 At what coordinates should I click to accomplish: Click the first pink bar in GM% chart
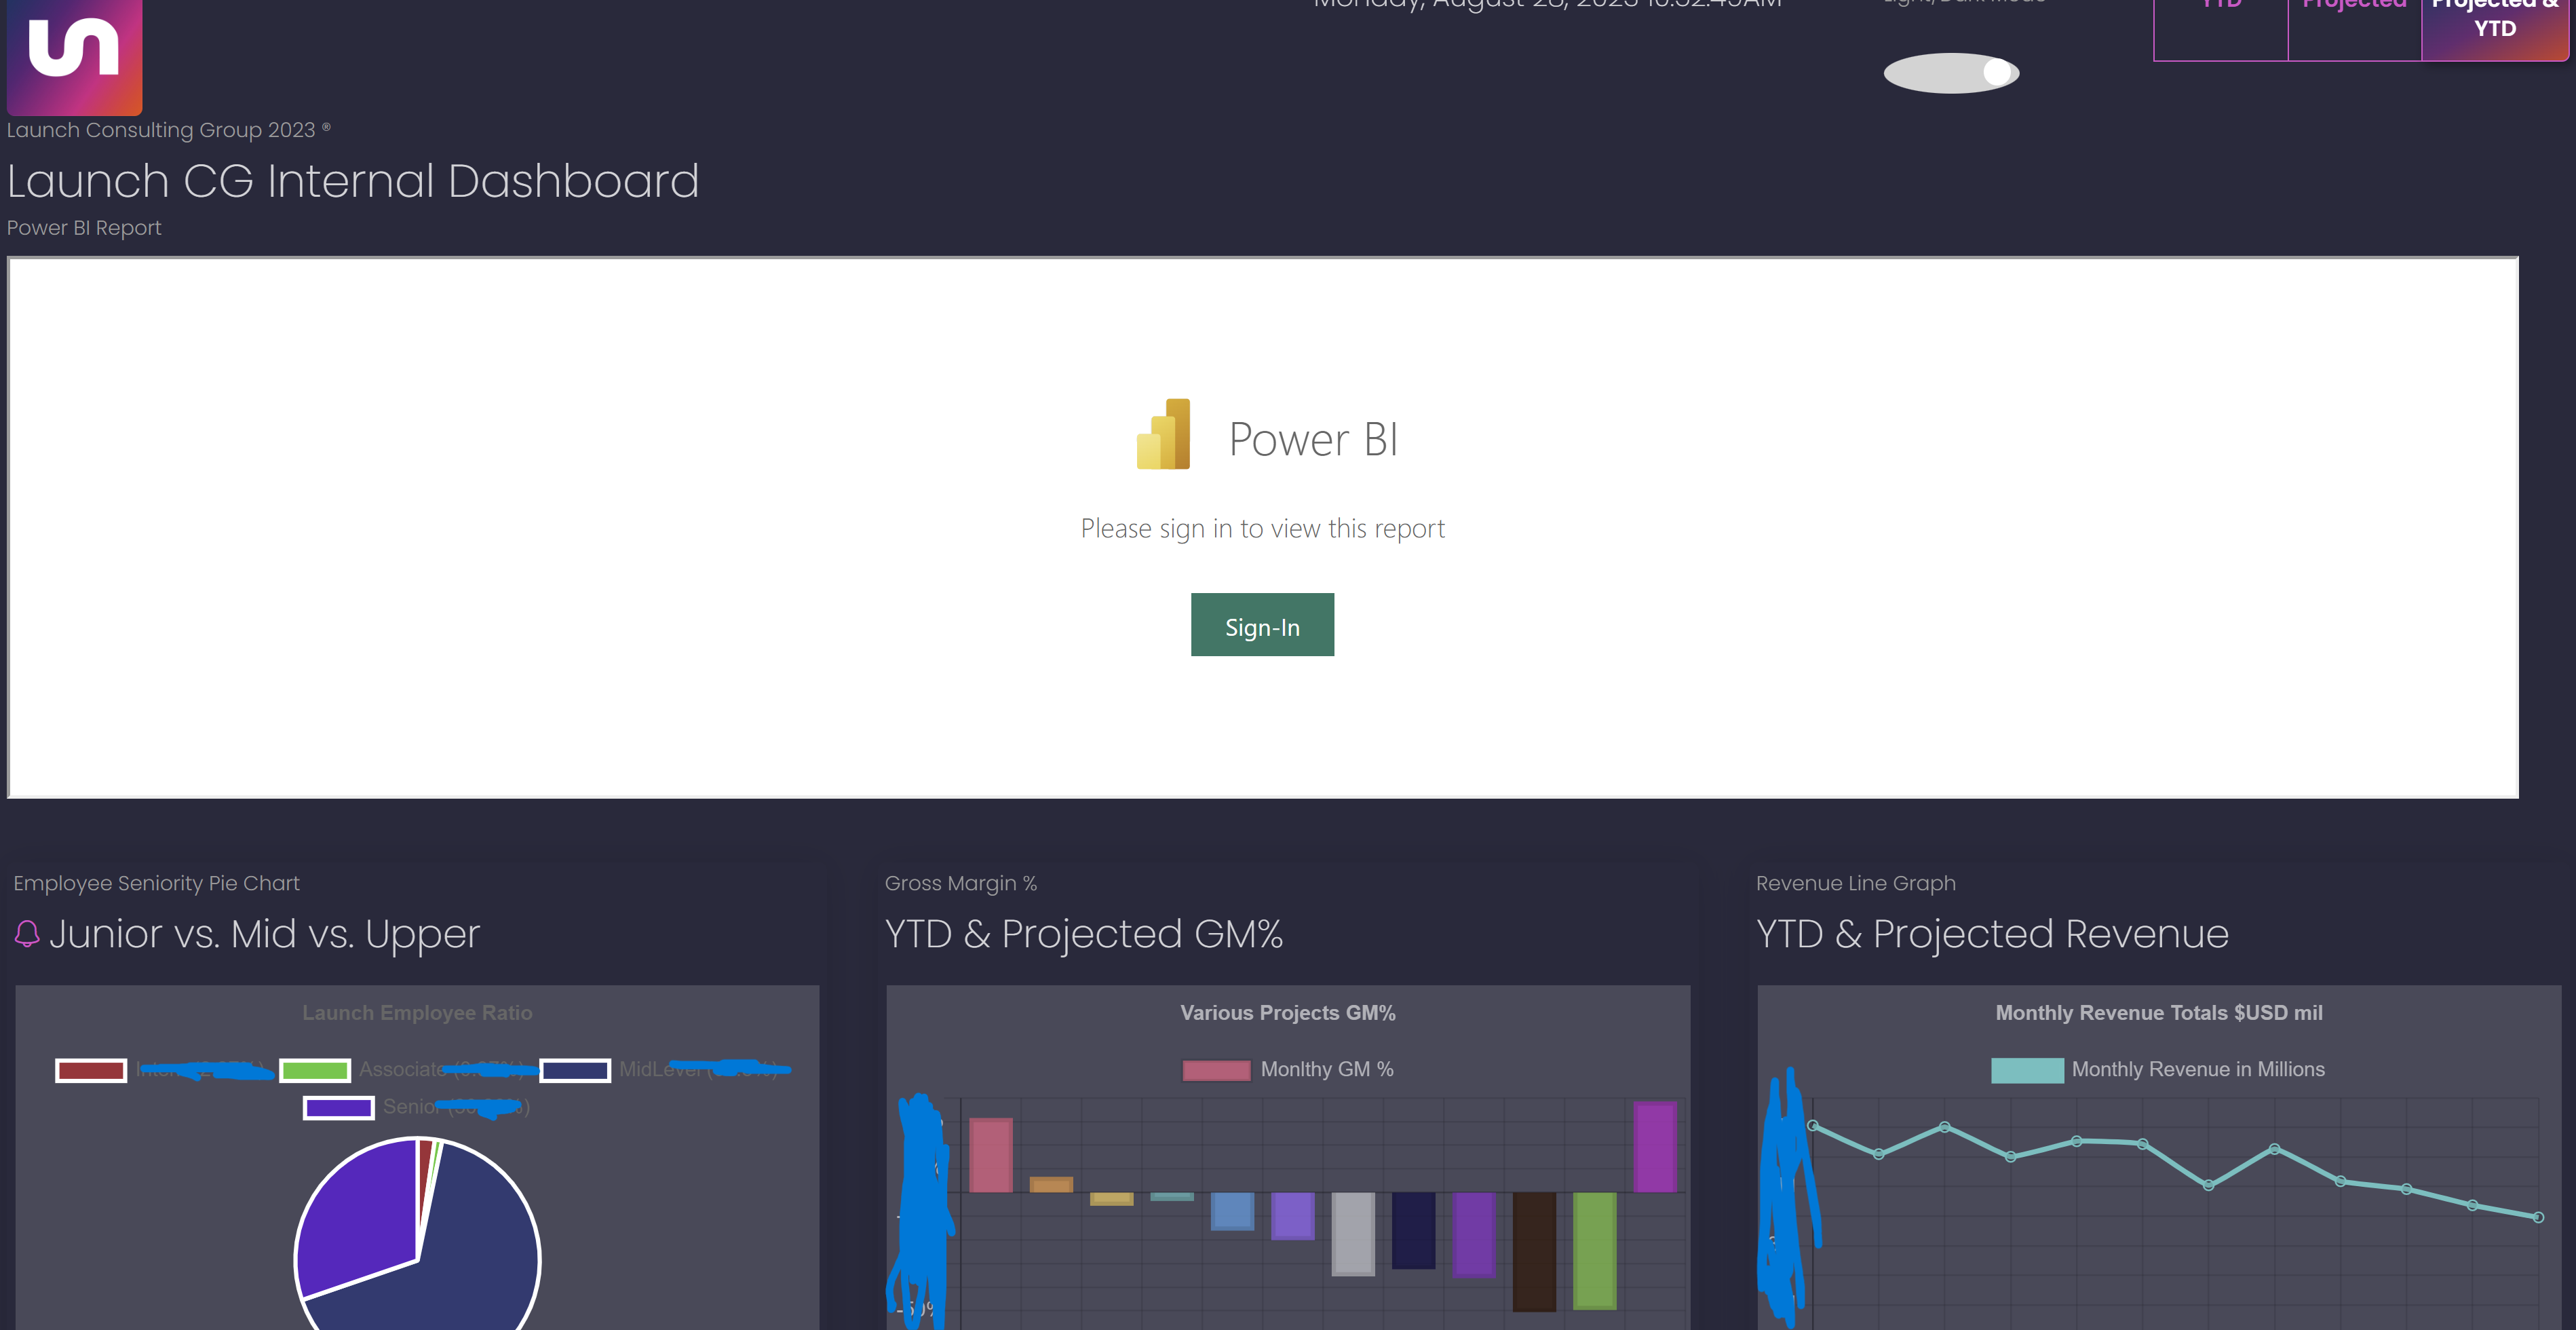pos(990,1155)
